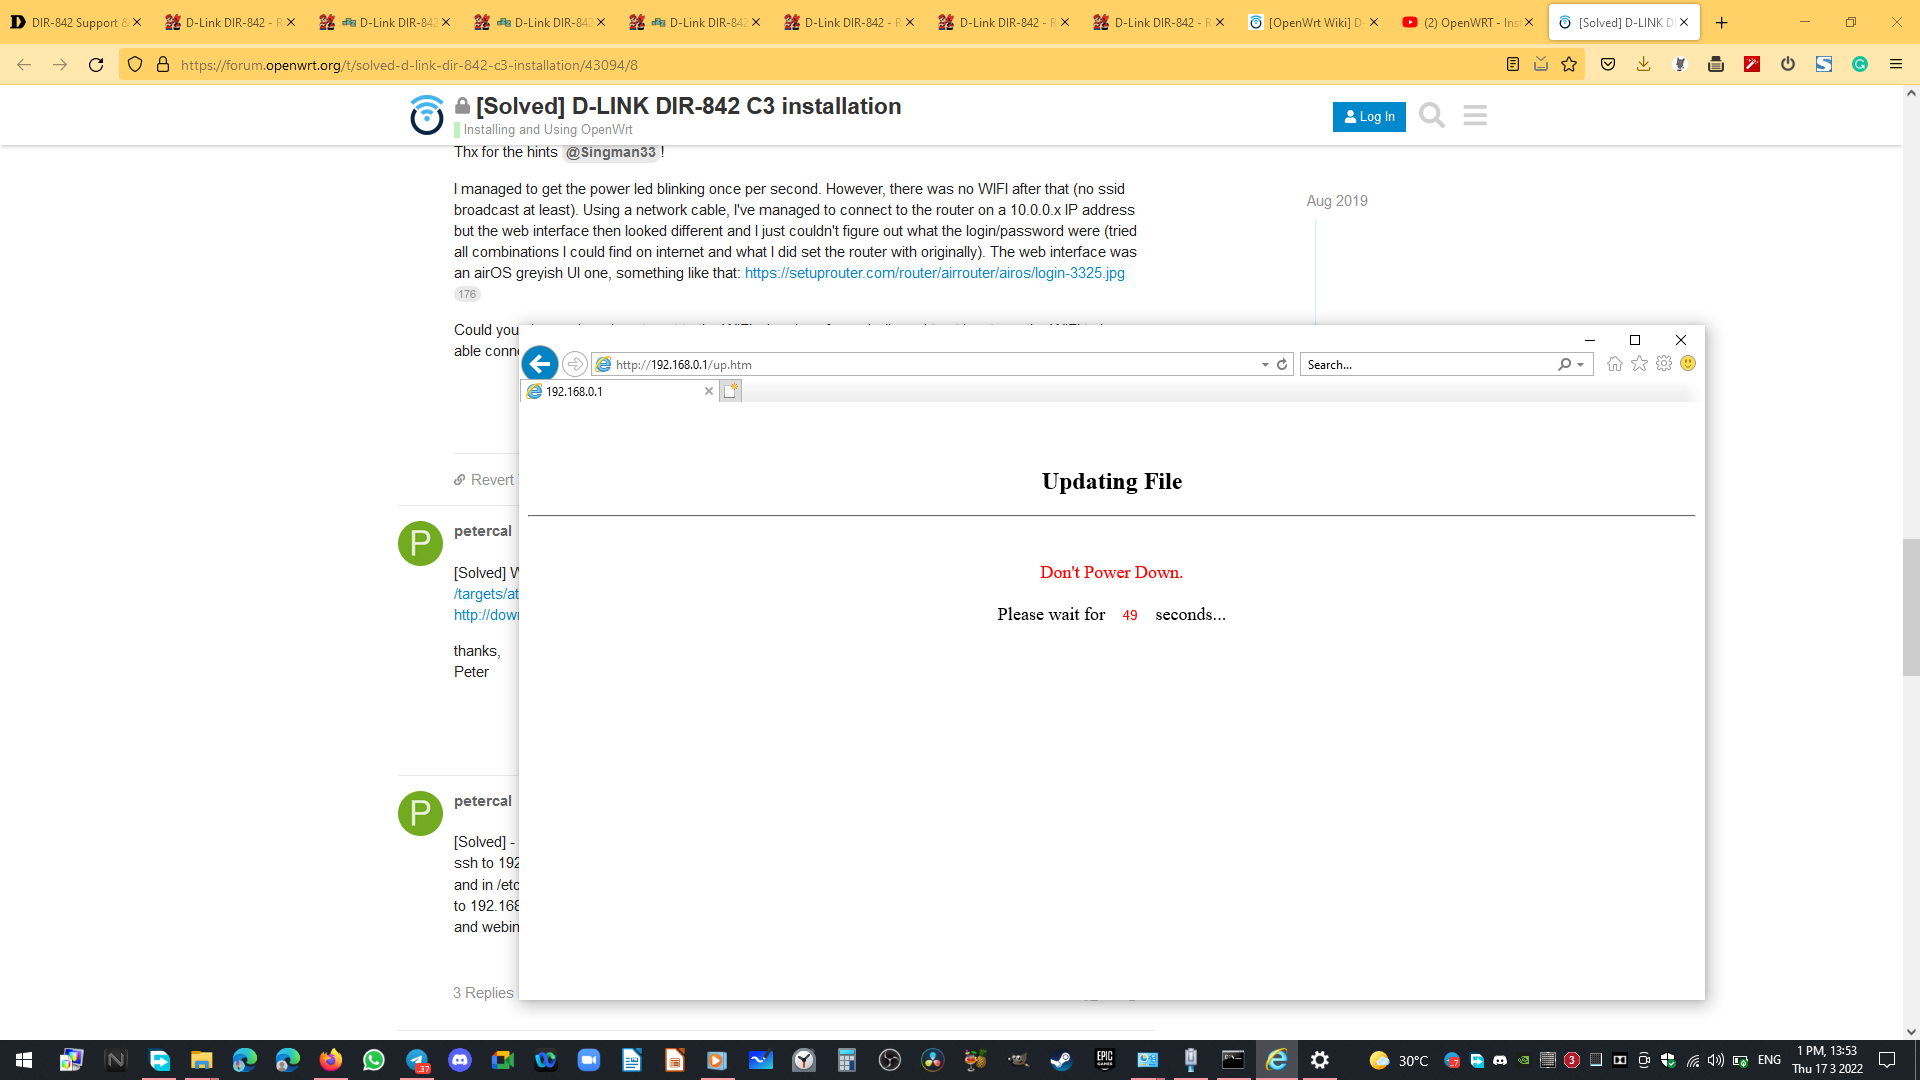Open new tab in Internet Explorer
This screenshot has height=1080, width=1920.
pyautogui.click(x=731, y=391)
